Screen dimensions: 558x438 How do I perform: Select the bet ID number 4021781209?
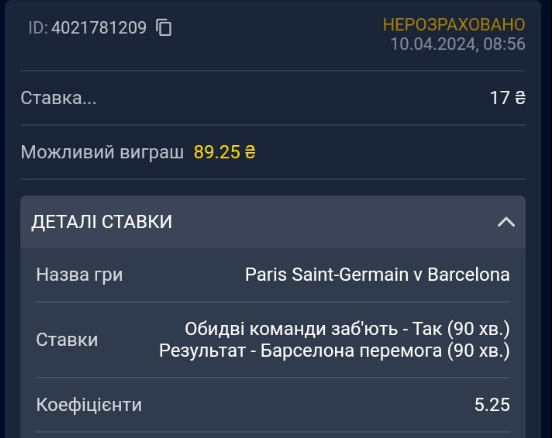(x=99, y=27)
